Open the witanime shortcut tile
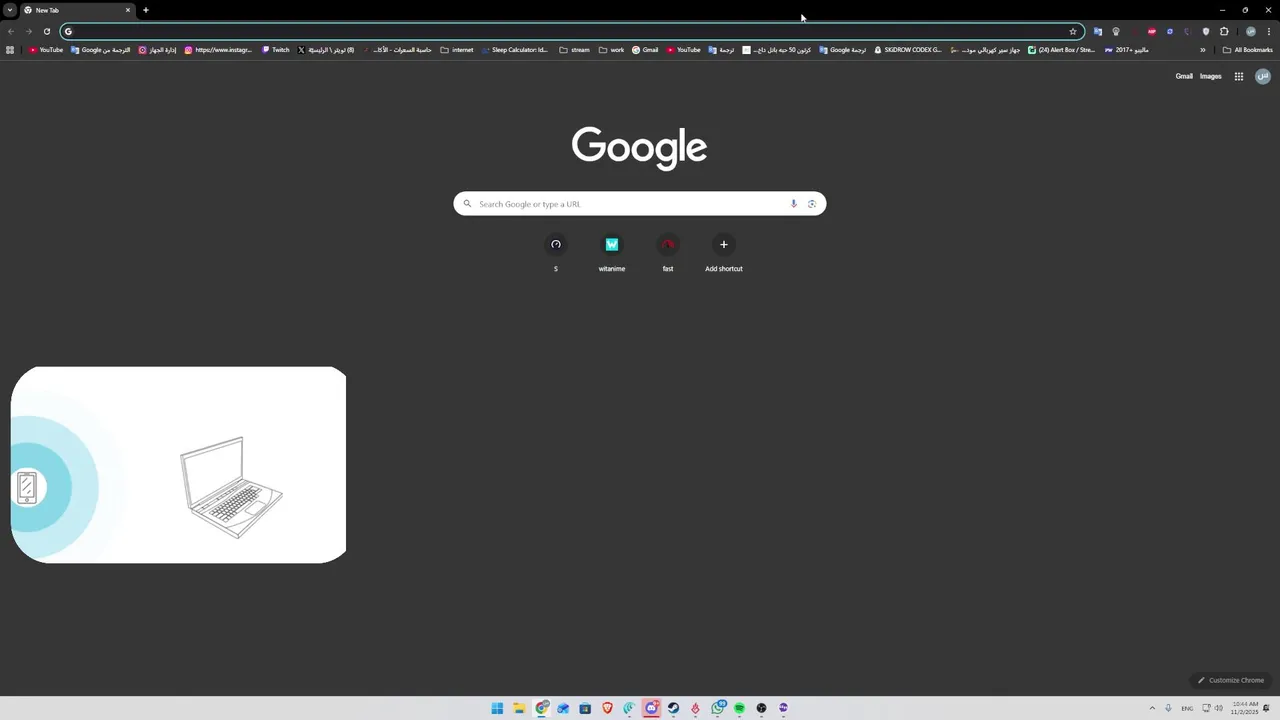 [x=612, y=253]
